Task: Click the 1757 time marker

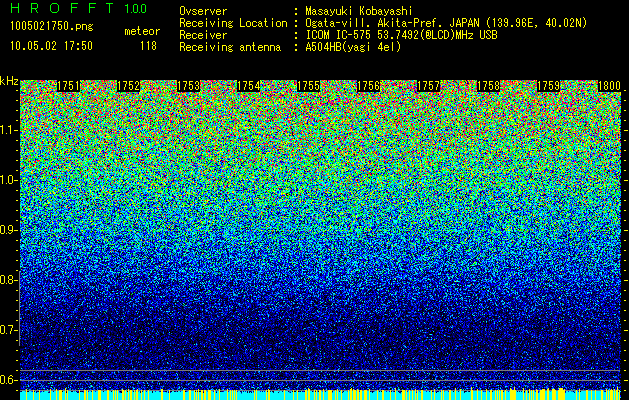Action: (429, 86)
